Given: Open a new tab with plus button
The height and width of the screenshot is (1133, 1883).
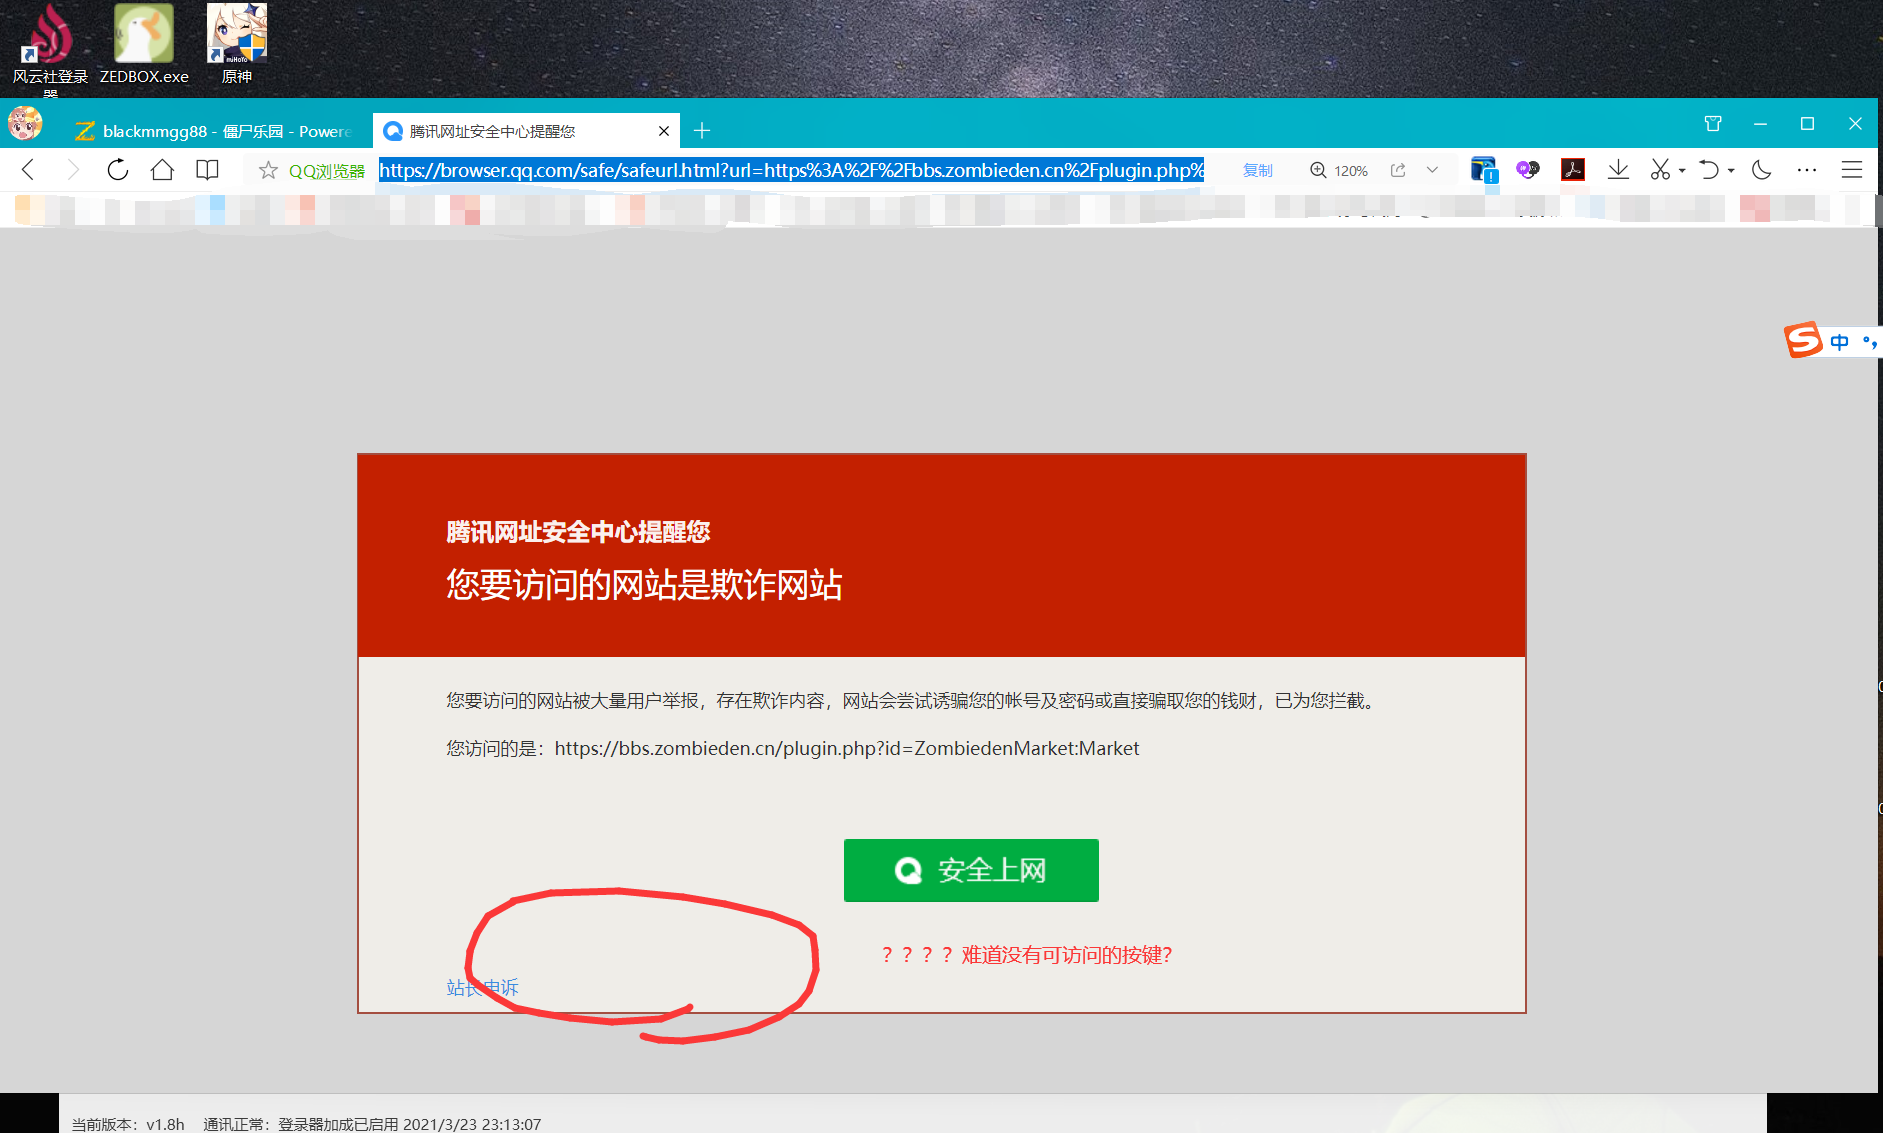Looking at the screenshot, I should click(x=702, y=131).
